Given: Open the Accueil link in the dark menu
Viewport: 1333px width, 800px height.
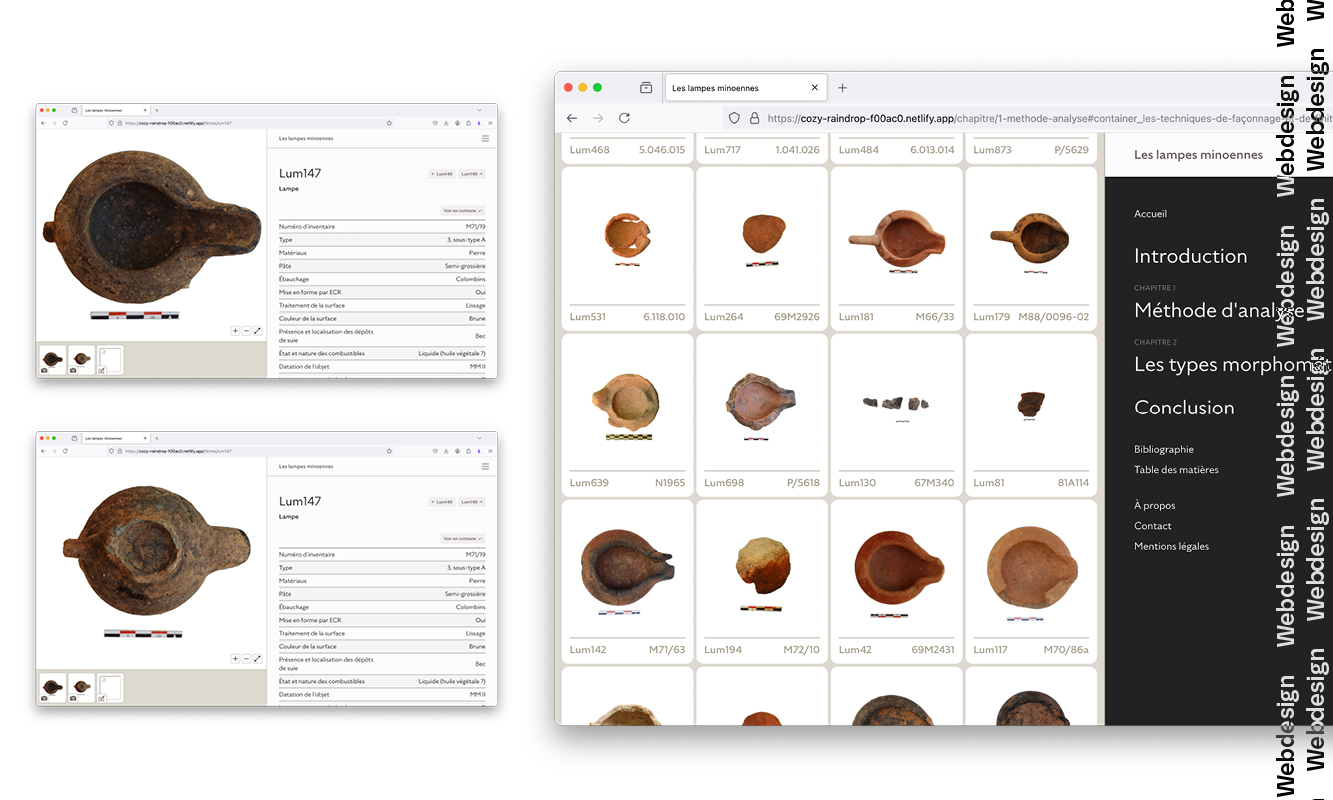Looking at the screenshot, I should pyautogui.click(x=1150, y=214).
